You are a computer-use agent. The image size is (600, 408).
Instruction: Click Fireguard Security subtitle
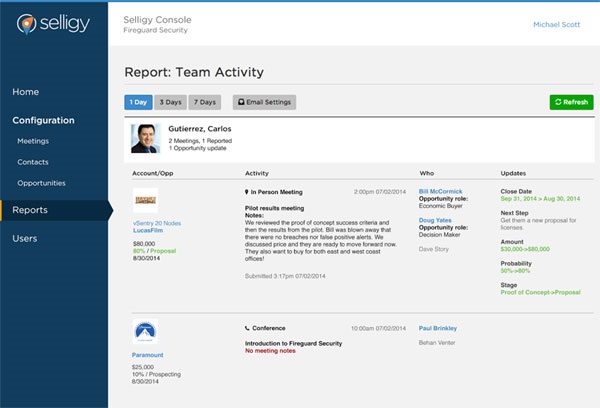point(155,30)
